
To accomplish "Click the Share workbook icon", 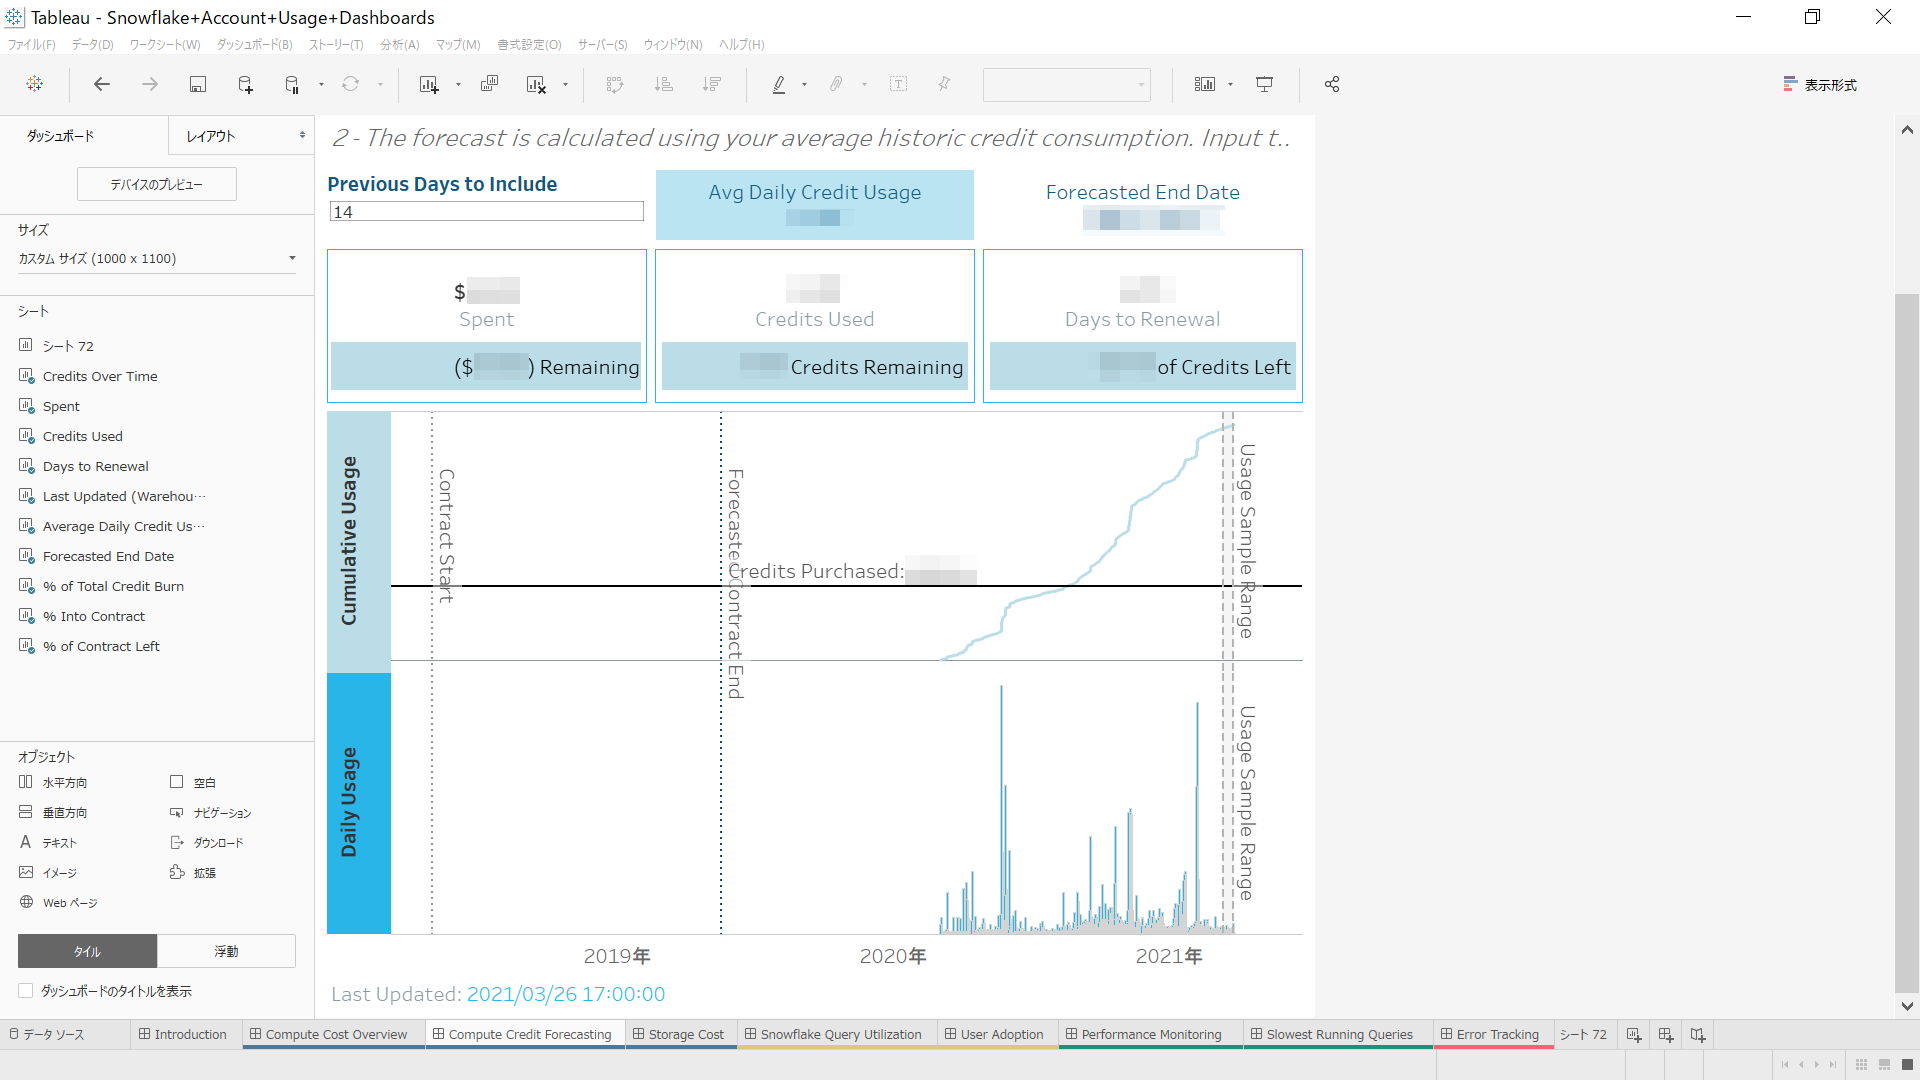I will (1331, 84).
